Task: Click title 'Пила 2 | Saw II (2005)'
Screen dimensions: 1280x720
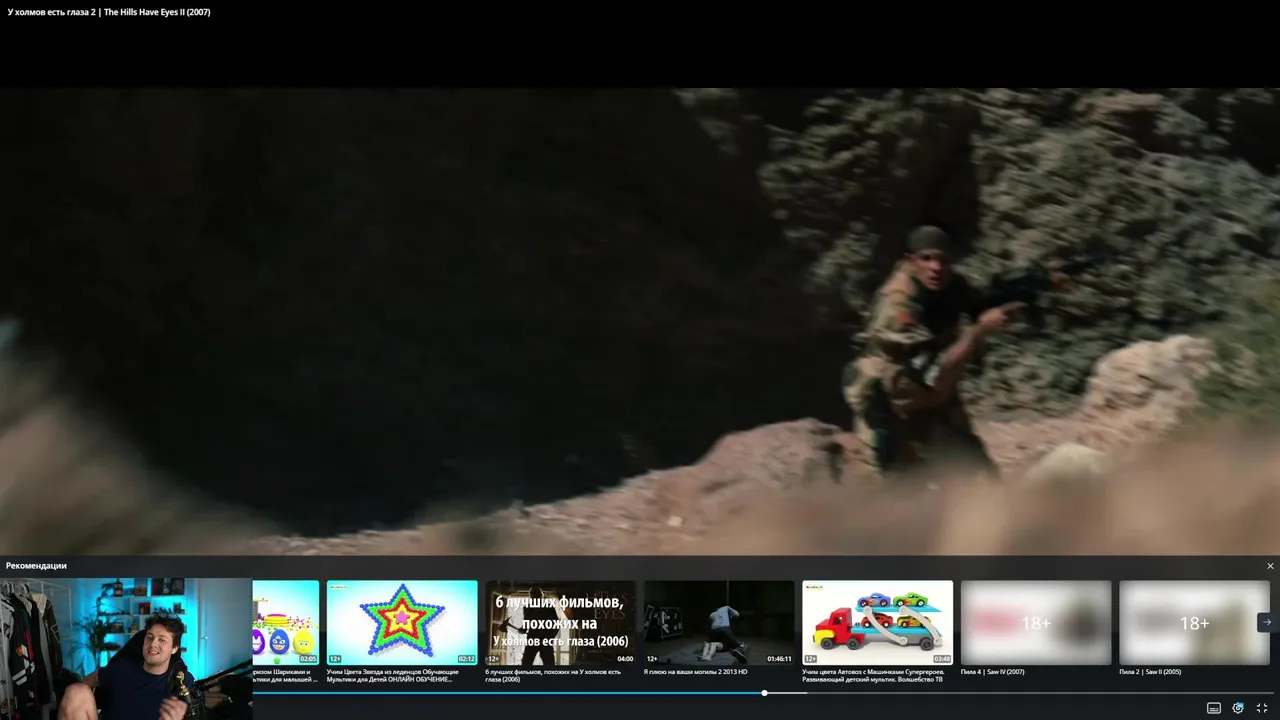Action: [1150, 672]
